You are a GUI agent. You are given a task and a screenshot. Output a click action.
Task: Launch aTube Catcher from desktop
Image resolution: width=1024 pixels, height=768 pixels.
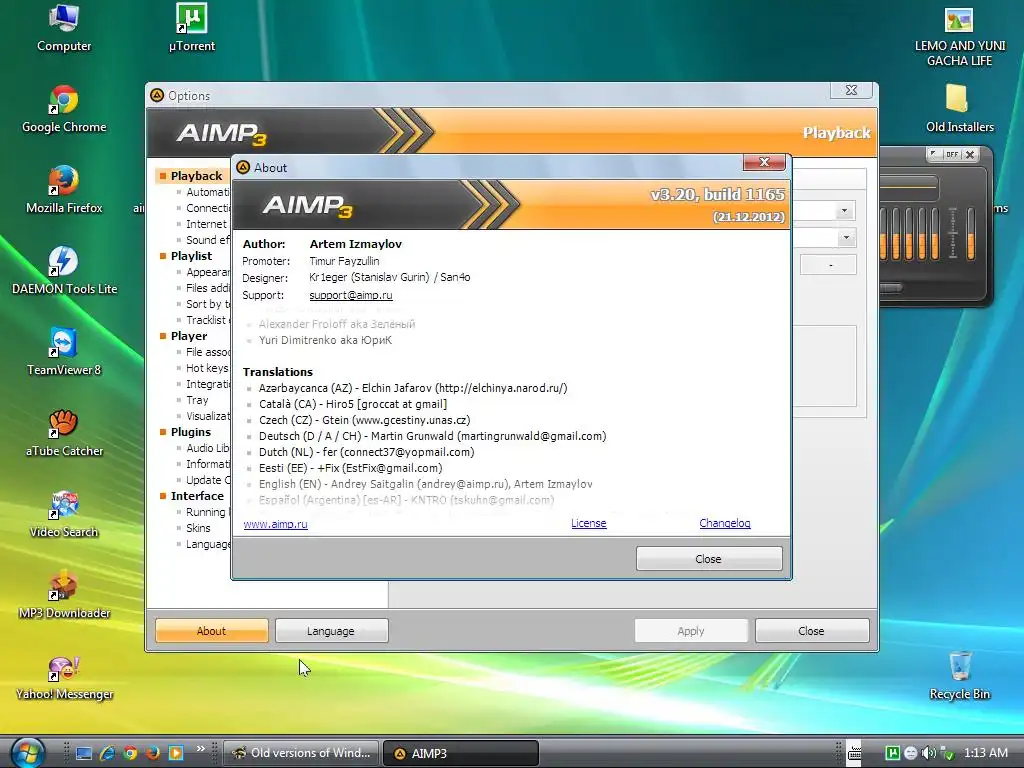(63, 434)
